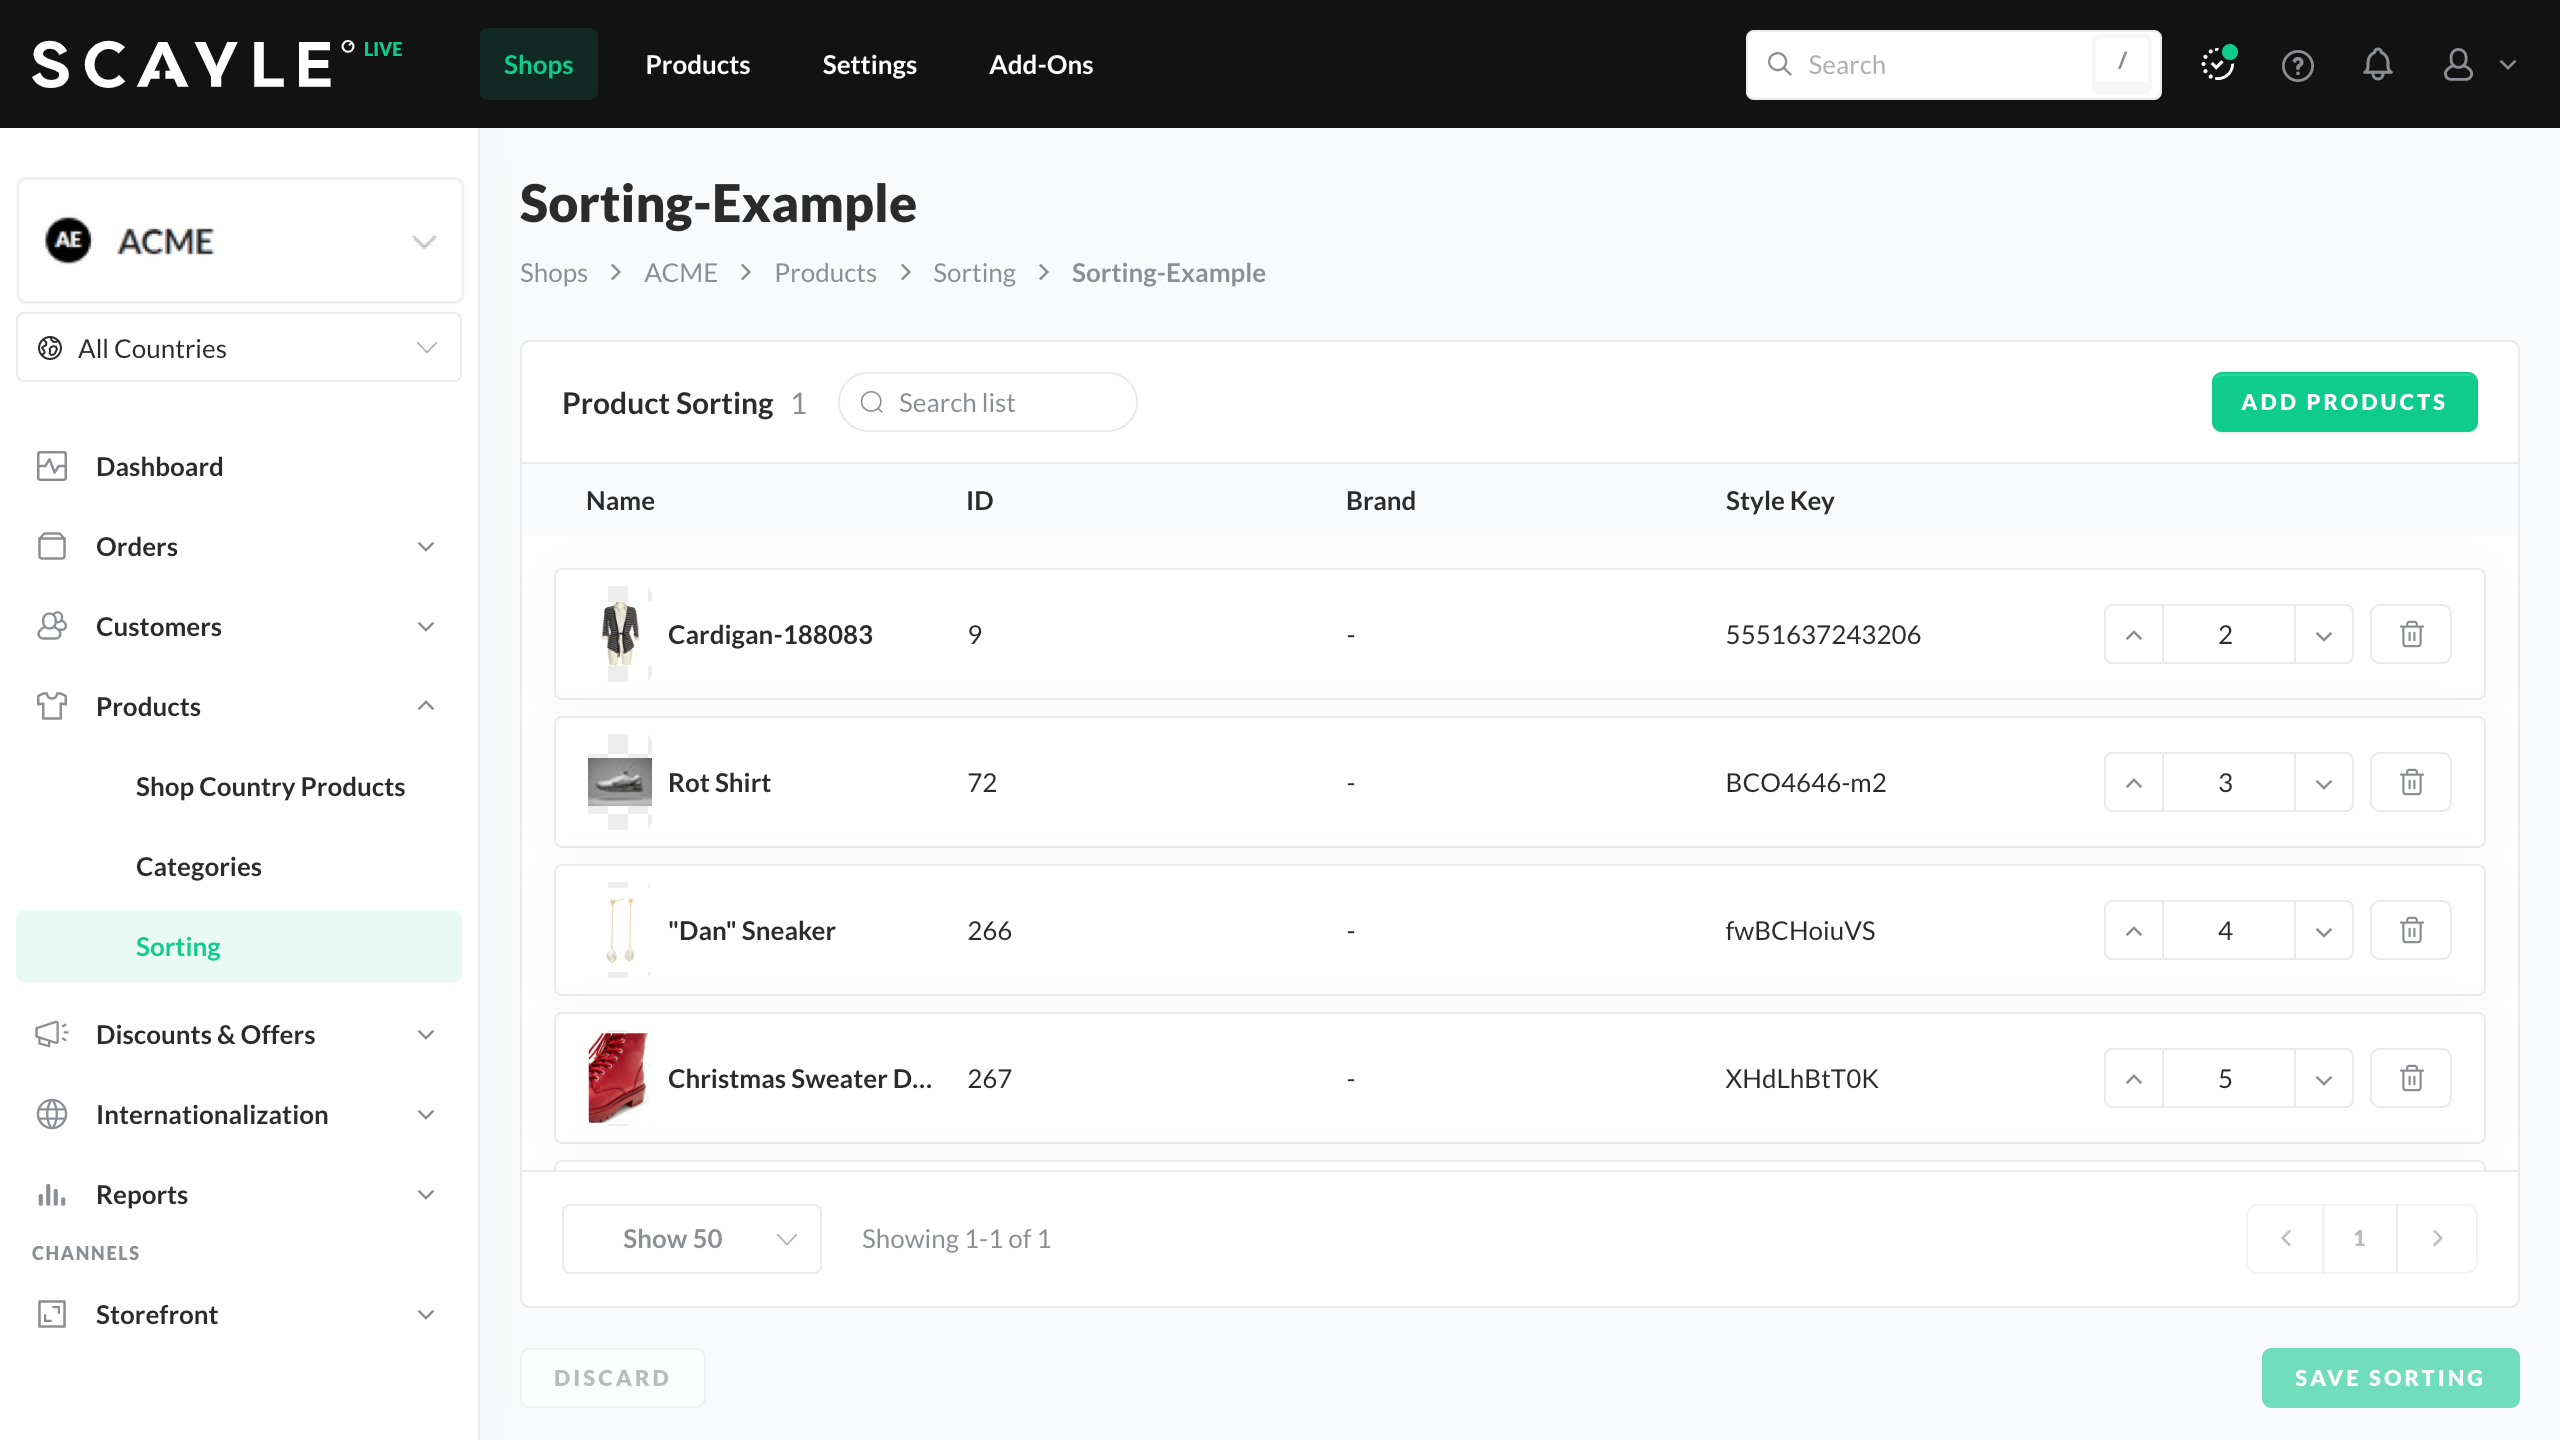Delete the Cardigan-188083 row via trash icon
The width and height of the screenshot is (2560, 1440).
tap(2411, 634)
